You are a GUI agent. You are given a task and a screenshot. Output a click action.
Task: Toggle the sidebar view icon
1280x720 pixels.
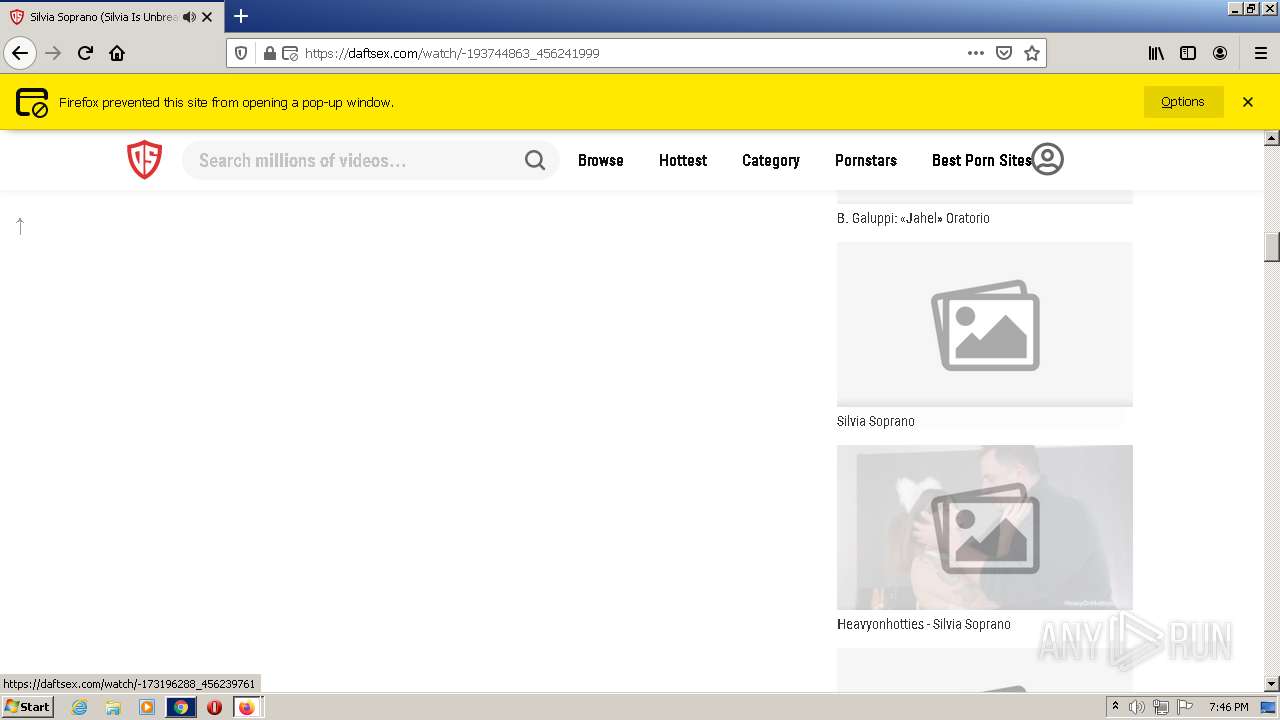click(x=1188, y=53)
